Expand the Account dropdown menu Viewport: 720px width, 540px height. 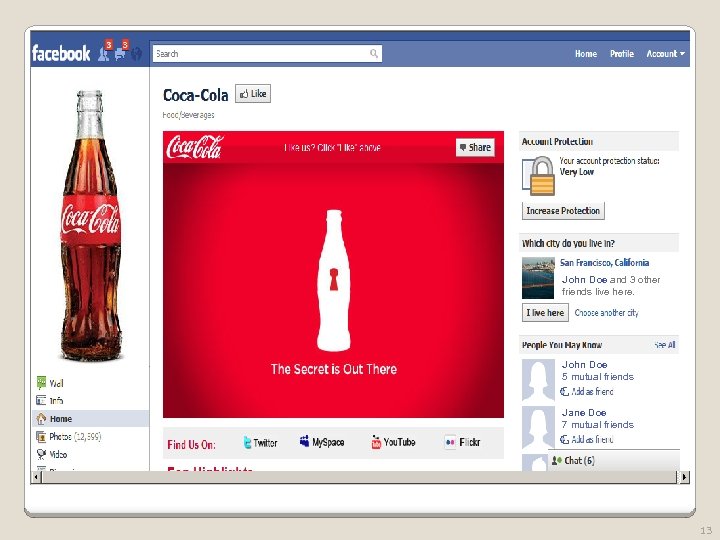(x=665, y=54)
